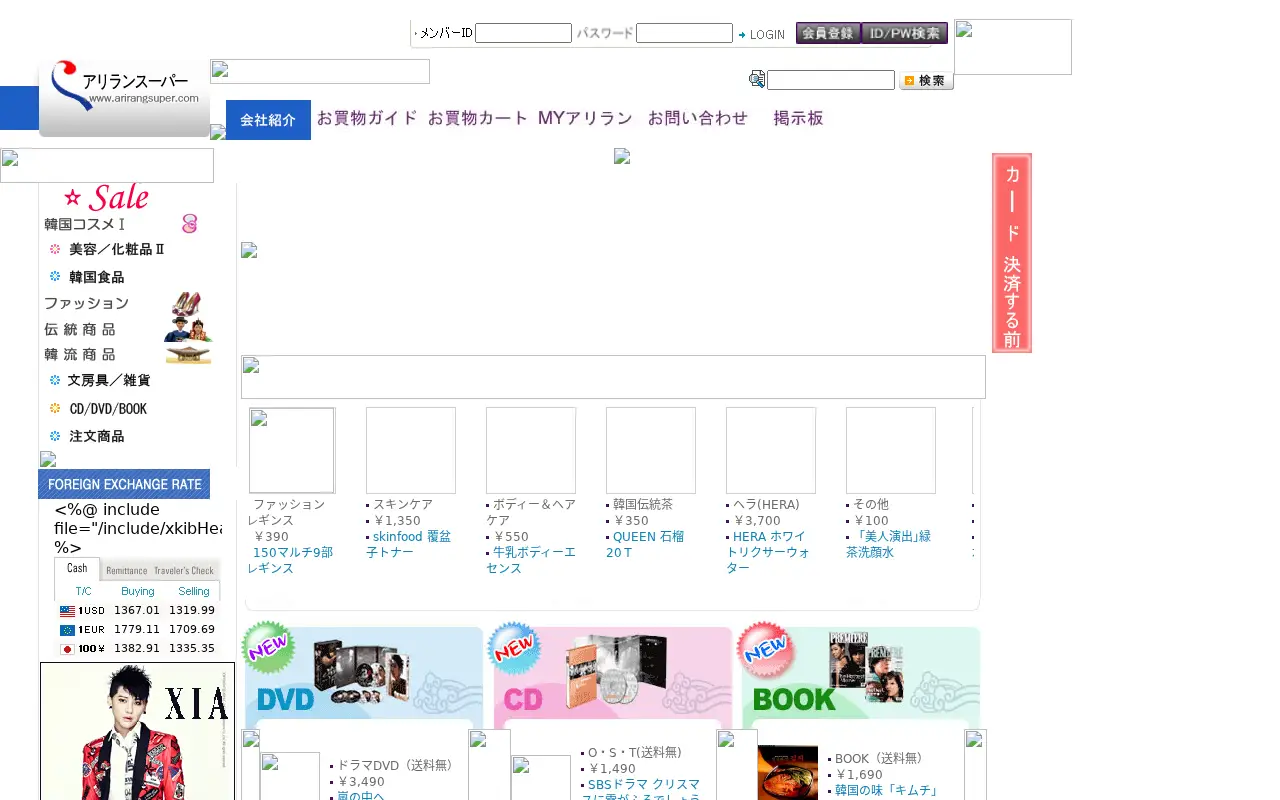Open the pink Sale star banner
The width and height of the screenshot is (1280, 800).
point(106,197)
